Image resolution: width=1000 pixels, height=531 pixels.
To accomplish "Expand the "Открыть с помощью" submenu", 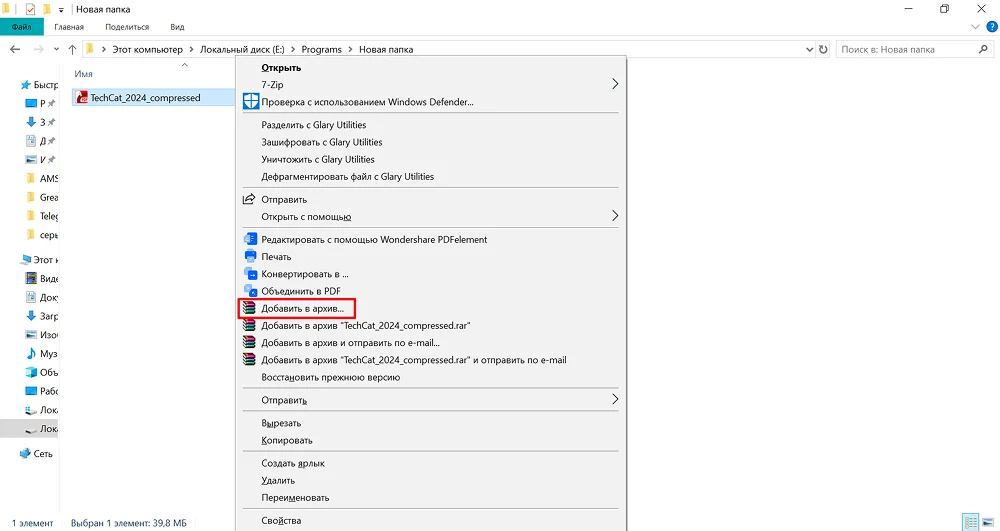I will coord(615,216).
